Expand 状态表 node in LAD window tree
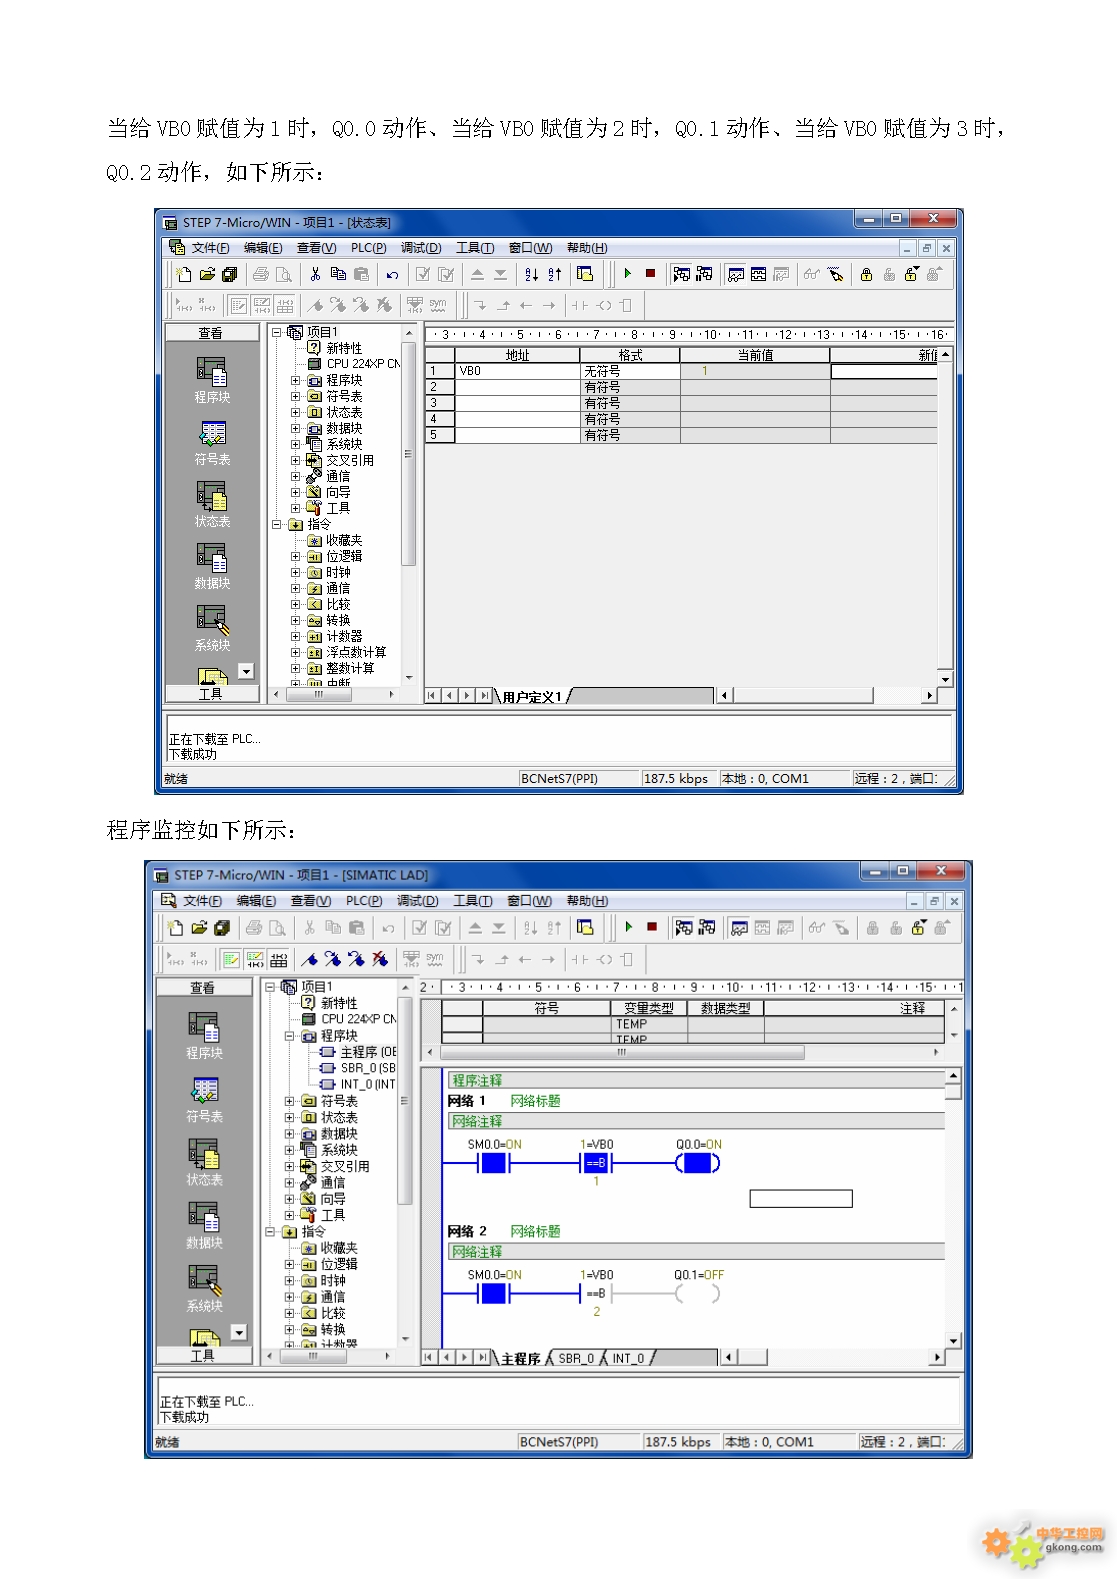This screenshot has height=1579, width=1117. [290, 1117]
